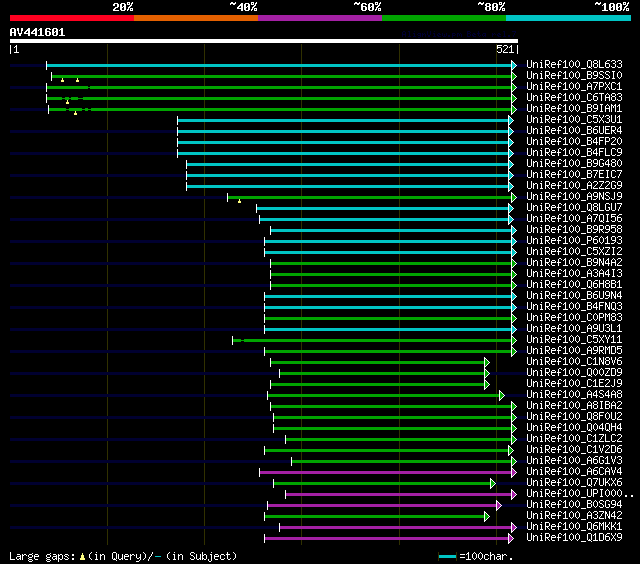
Task: Click the UniRef100_A9NSJ9 label
Action: 574,197
